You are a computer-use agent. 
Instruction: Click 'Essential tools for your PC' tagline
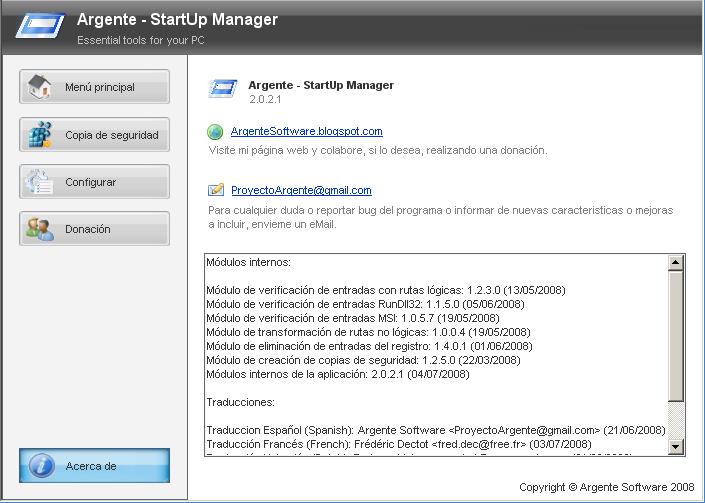click(141, 40)
